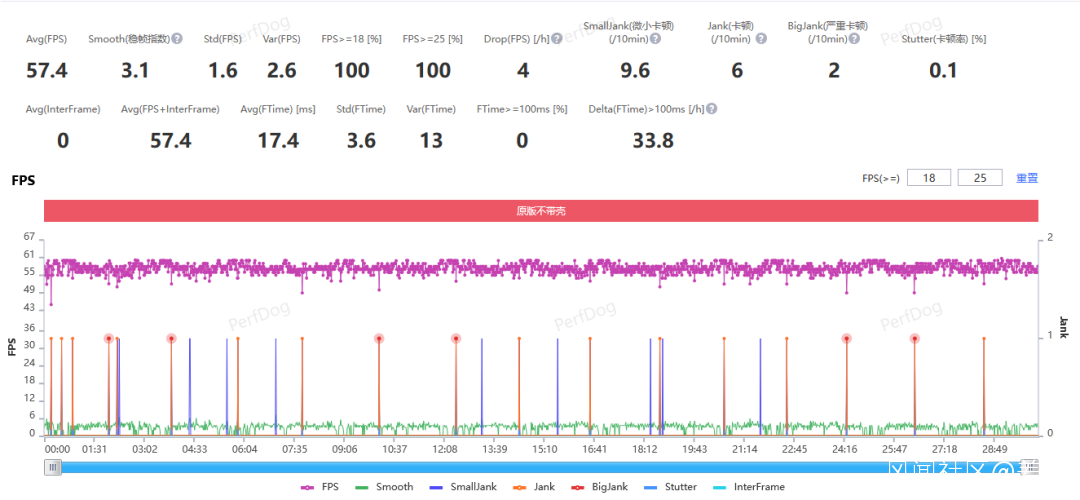1080x500 pixels.
Task: Hide the Smooth series via legend
Action: 384,487
